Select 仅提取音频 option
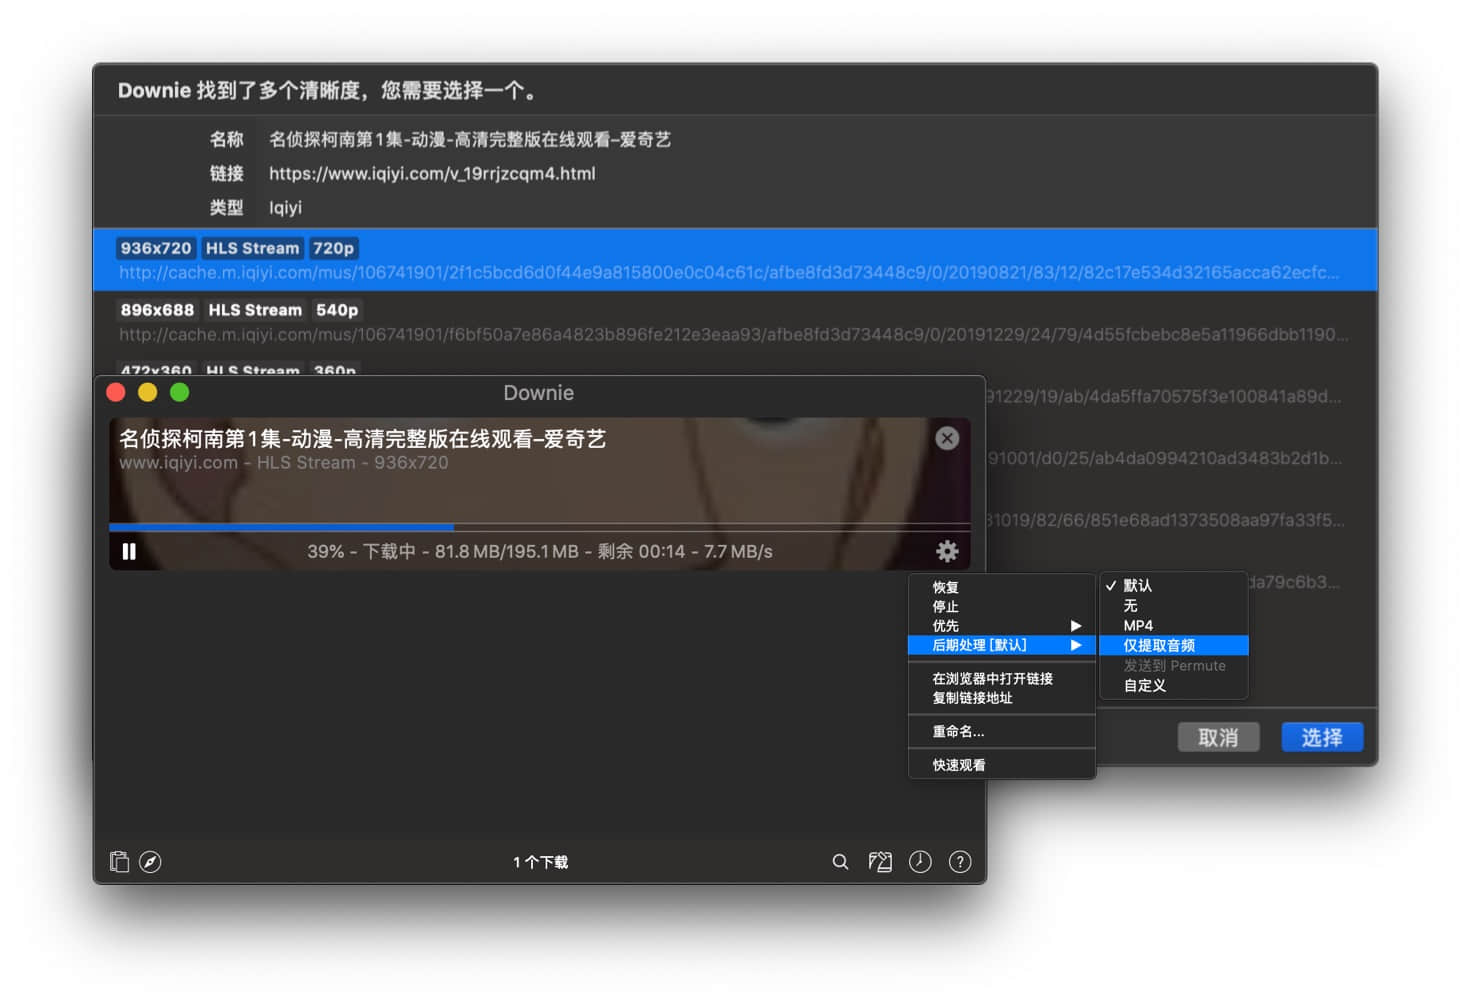The image size is (1470, 1006). click(1173, 646)
